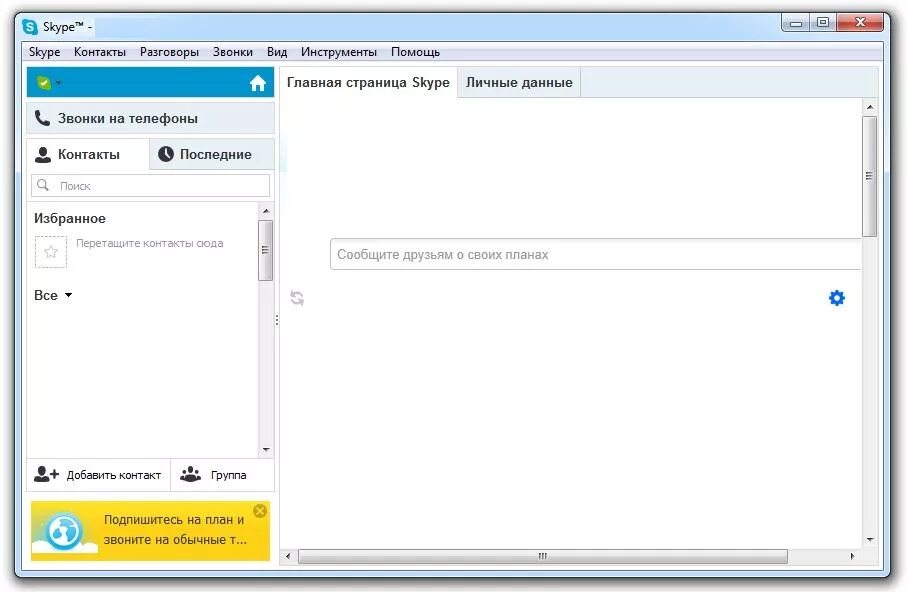Open the Skype menu
The image size is (908, 592).
pos(45,52)
